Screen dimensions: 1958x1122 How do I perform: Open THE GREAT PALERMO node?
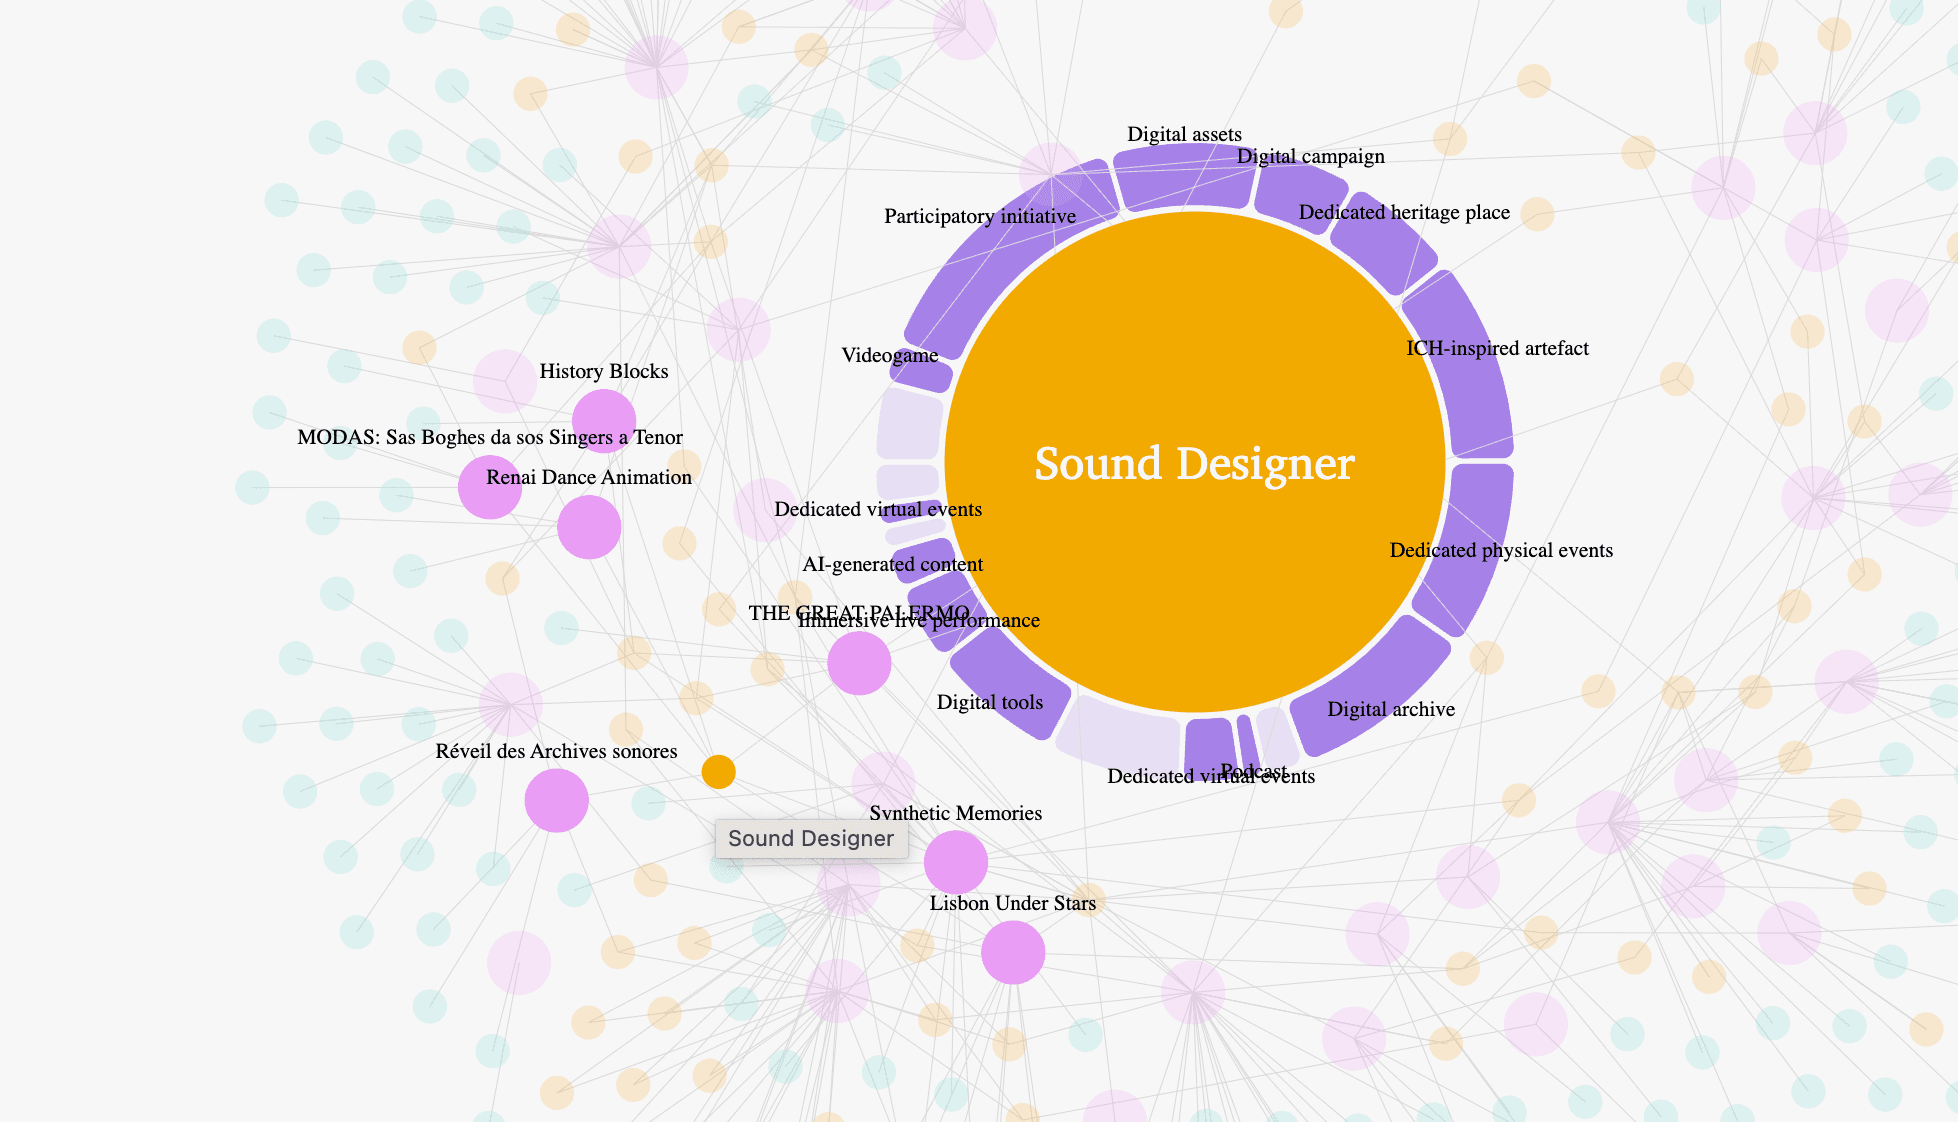click(x=859, y=663)
